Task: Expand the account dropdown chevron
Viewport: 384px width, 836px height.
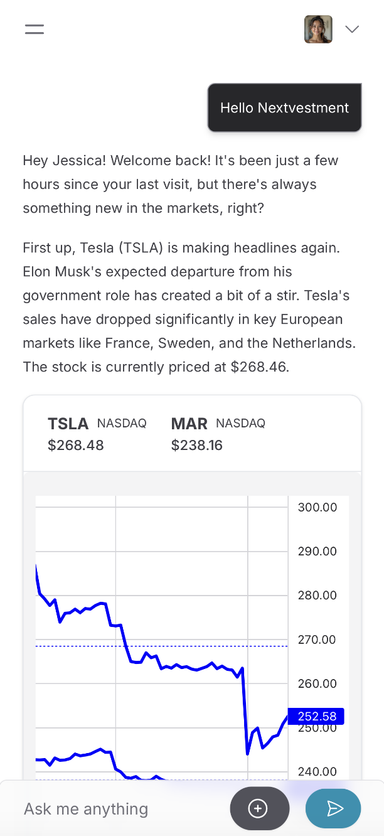Action: tap(352, 29)
